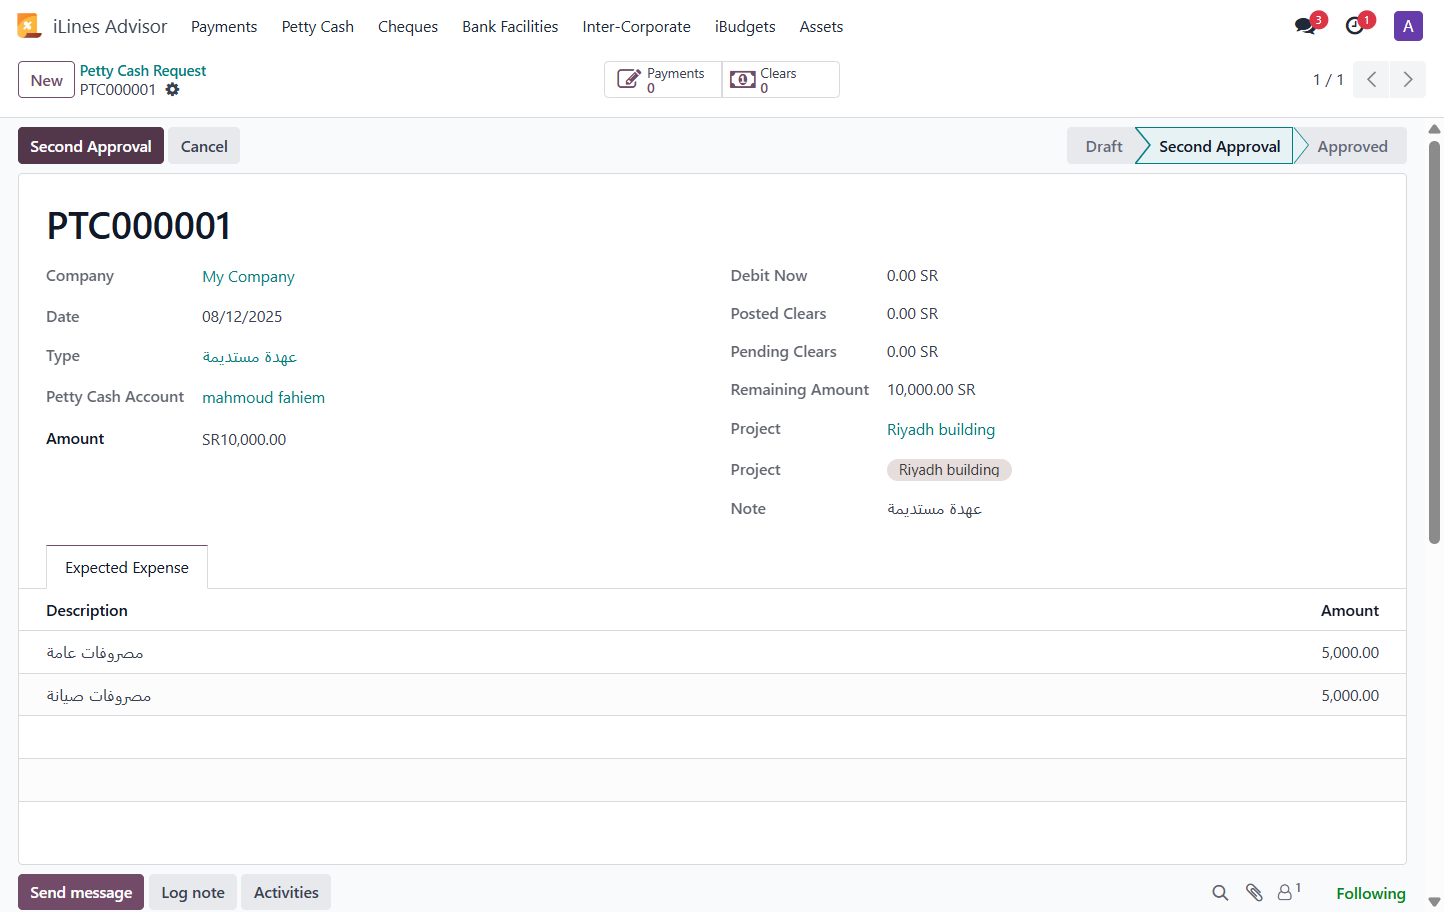Select the Approved status stage
Viewport: 1444px width, 912px height.
pyautogui.click(x=1352, y=146)
